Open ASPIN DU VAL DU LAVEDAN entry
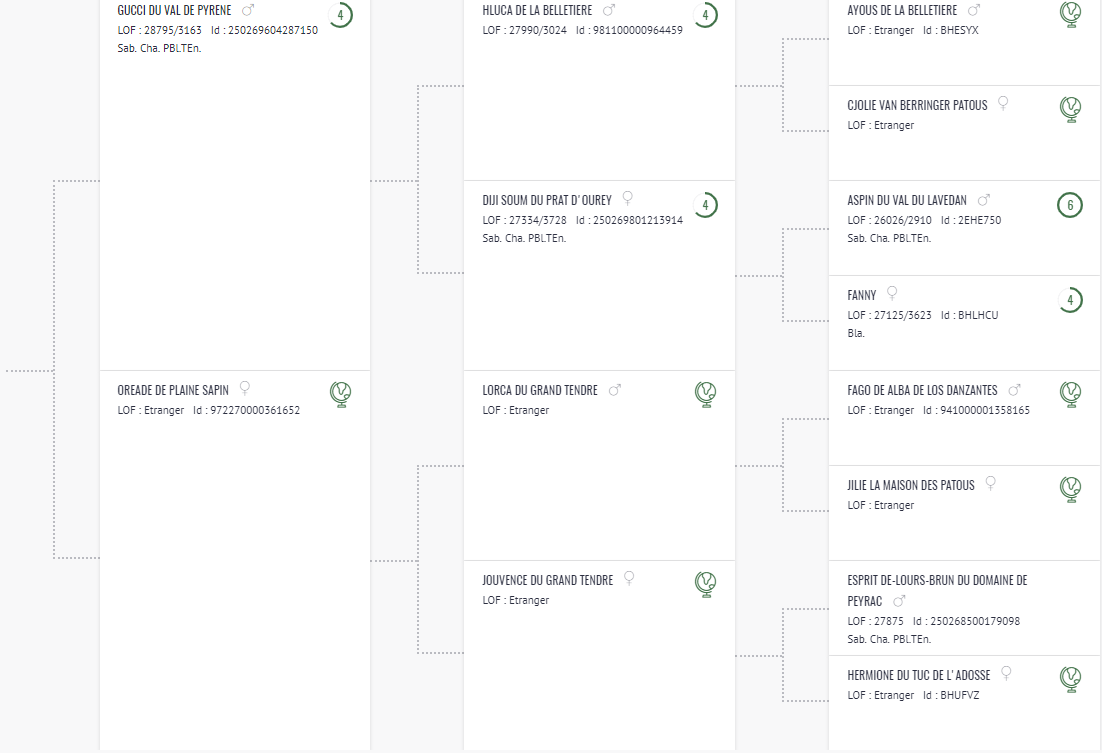1102x753 pixels. tap(907, 200)
